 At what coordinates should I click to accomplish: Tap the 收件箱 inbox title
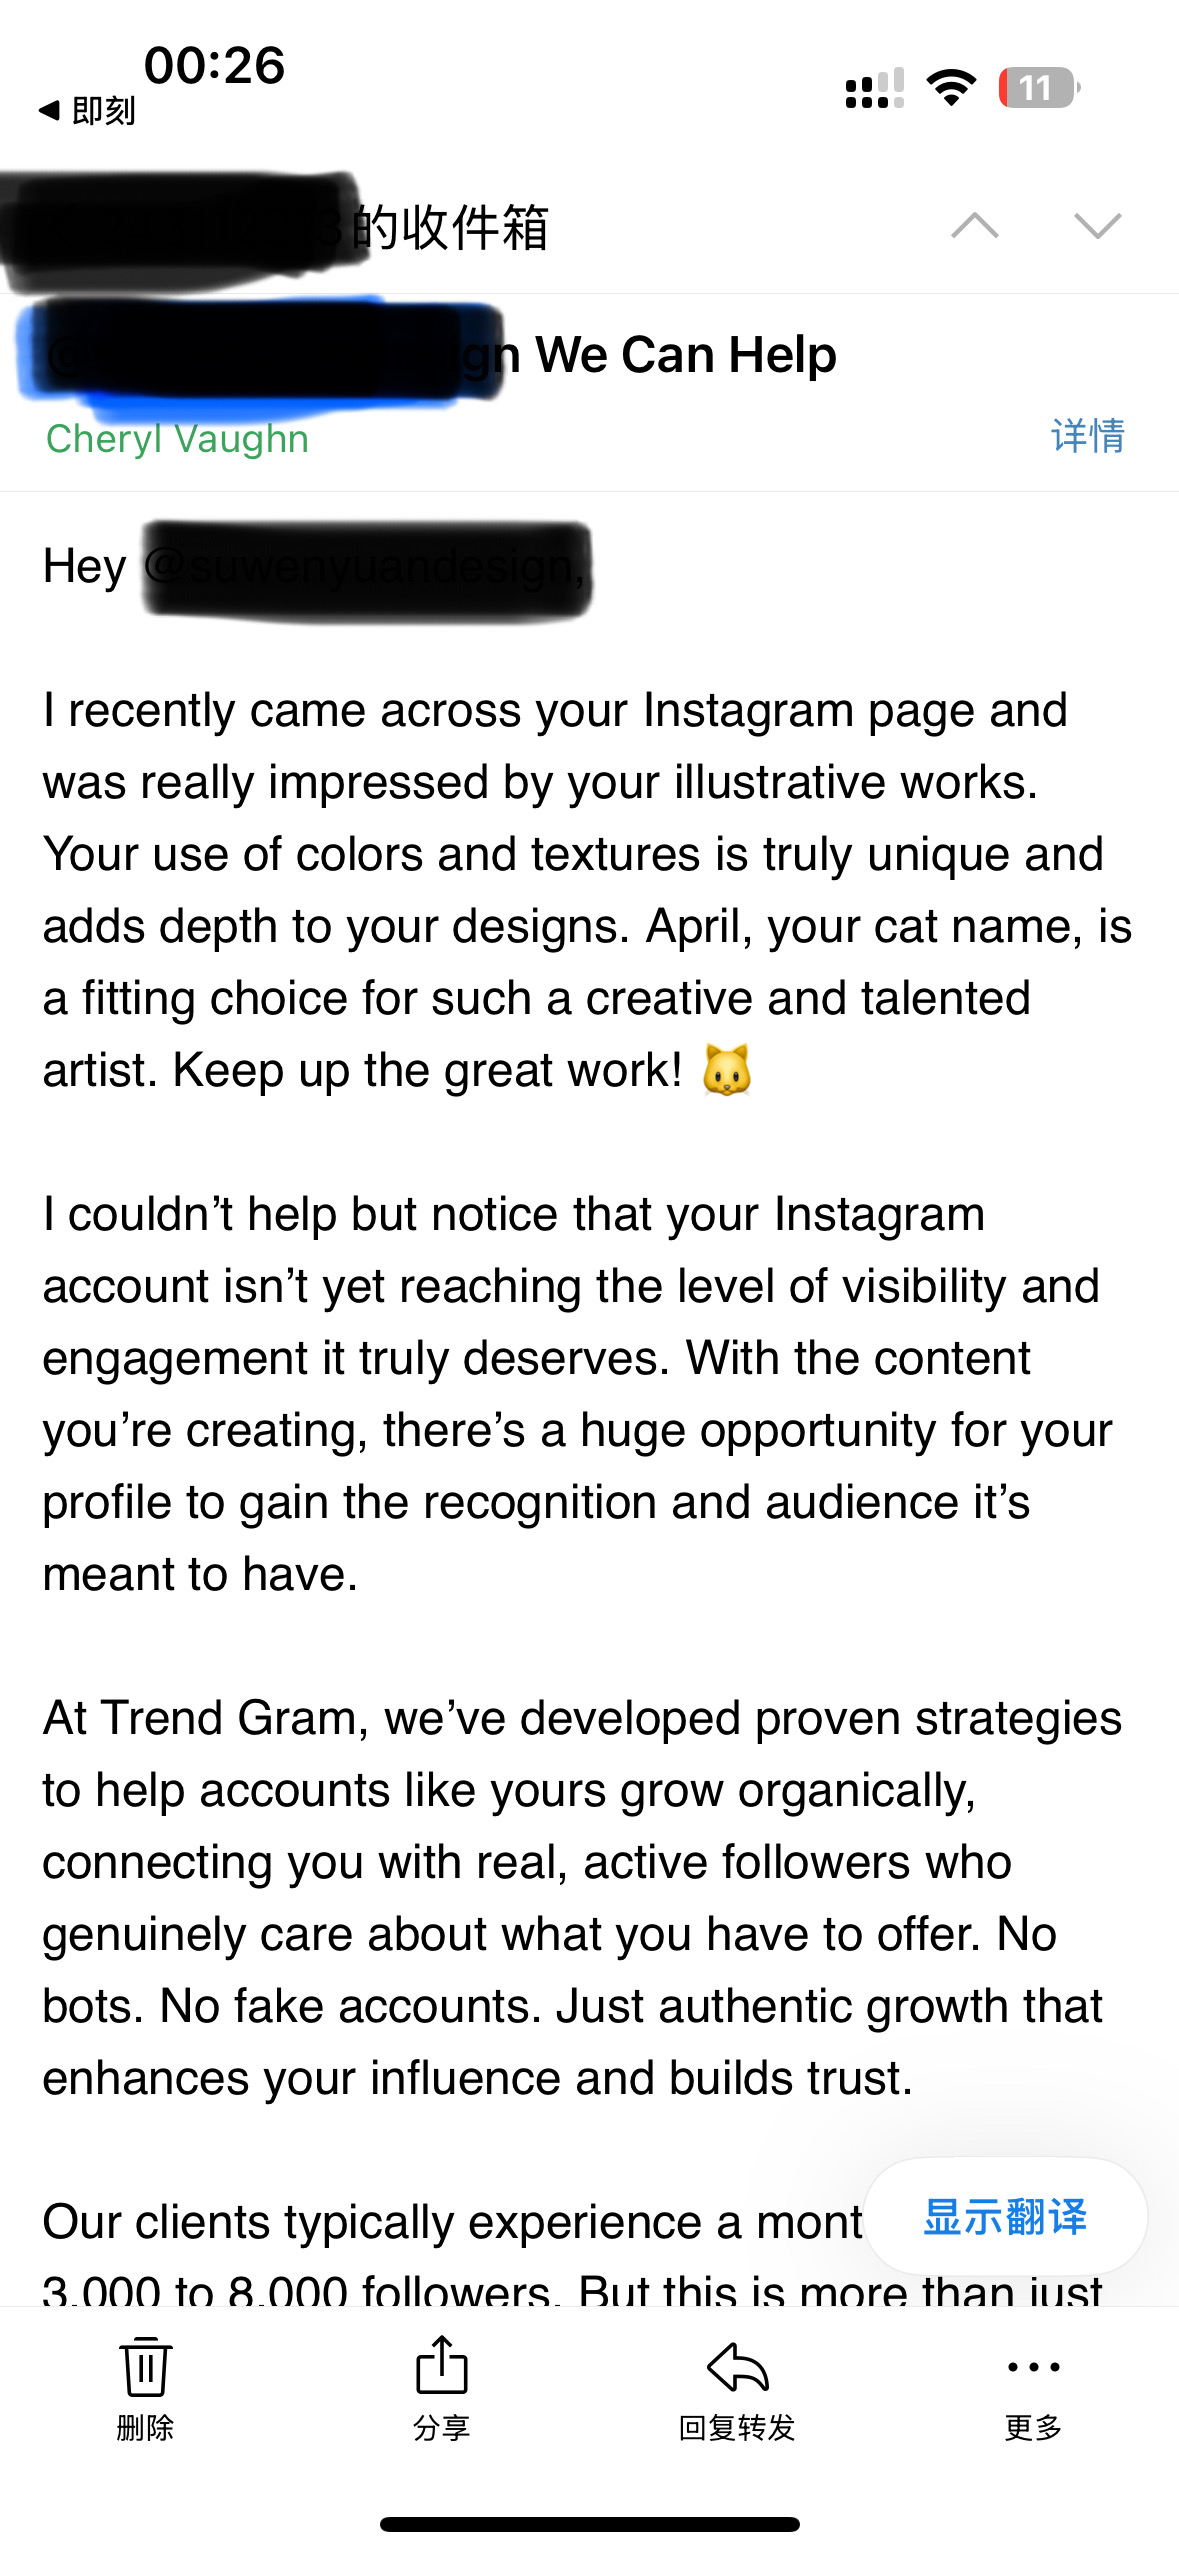click(x=450, y=228)
